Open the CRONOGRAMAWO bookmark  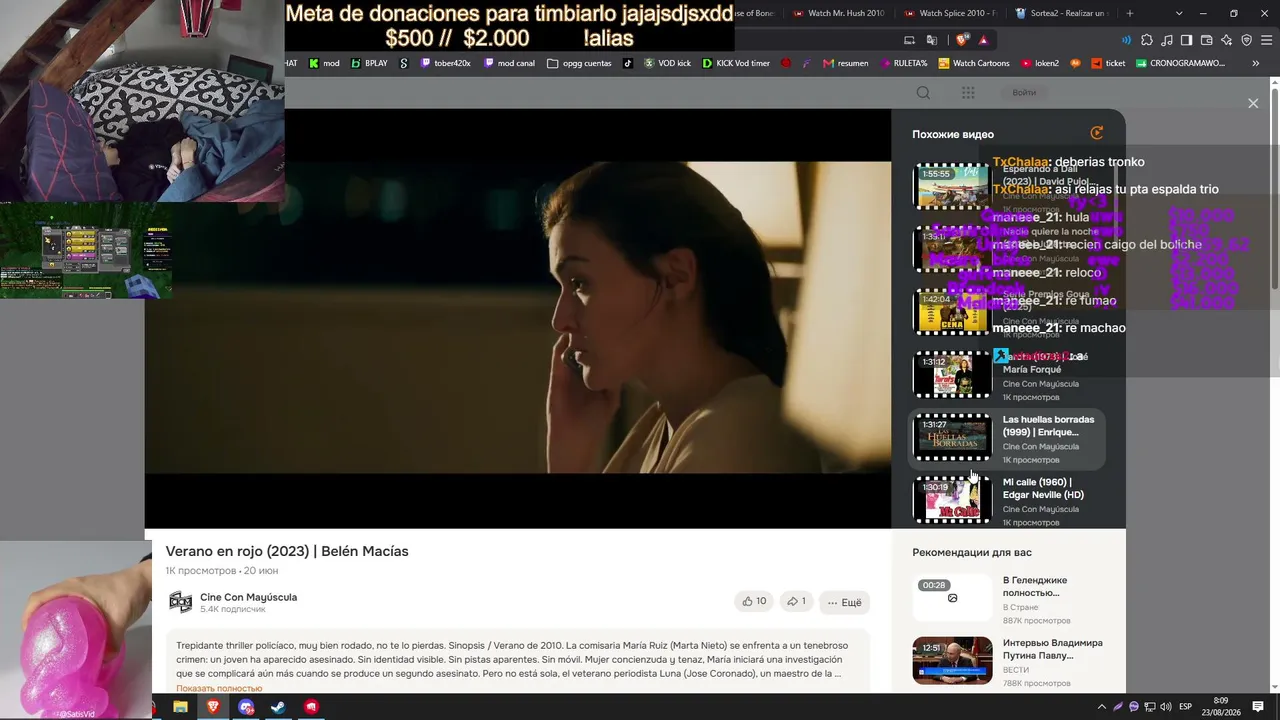[x=1180, y=63]
